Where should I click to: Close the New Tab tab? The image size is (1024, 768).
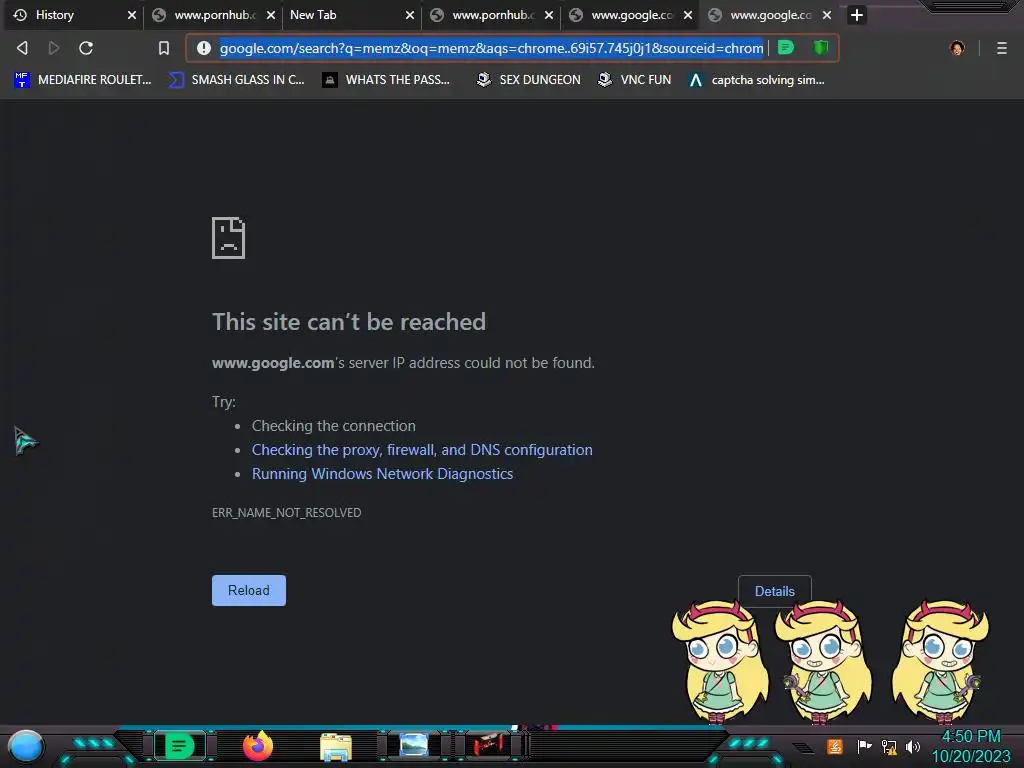(409, 15)
